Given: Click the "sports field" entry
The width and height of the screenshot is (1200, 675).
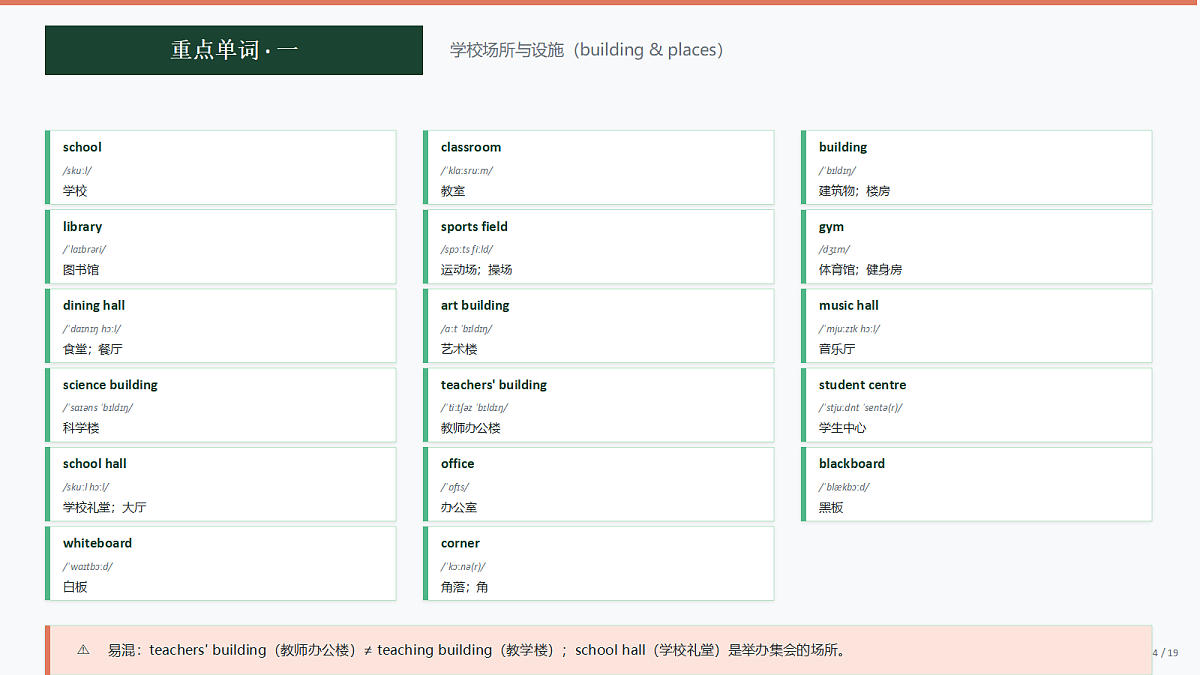Looking at the screenshot, I should (474, 227).
